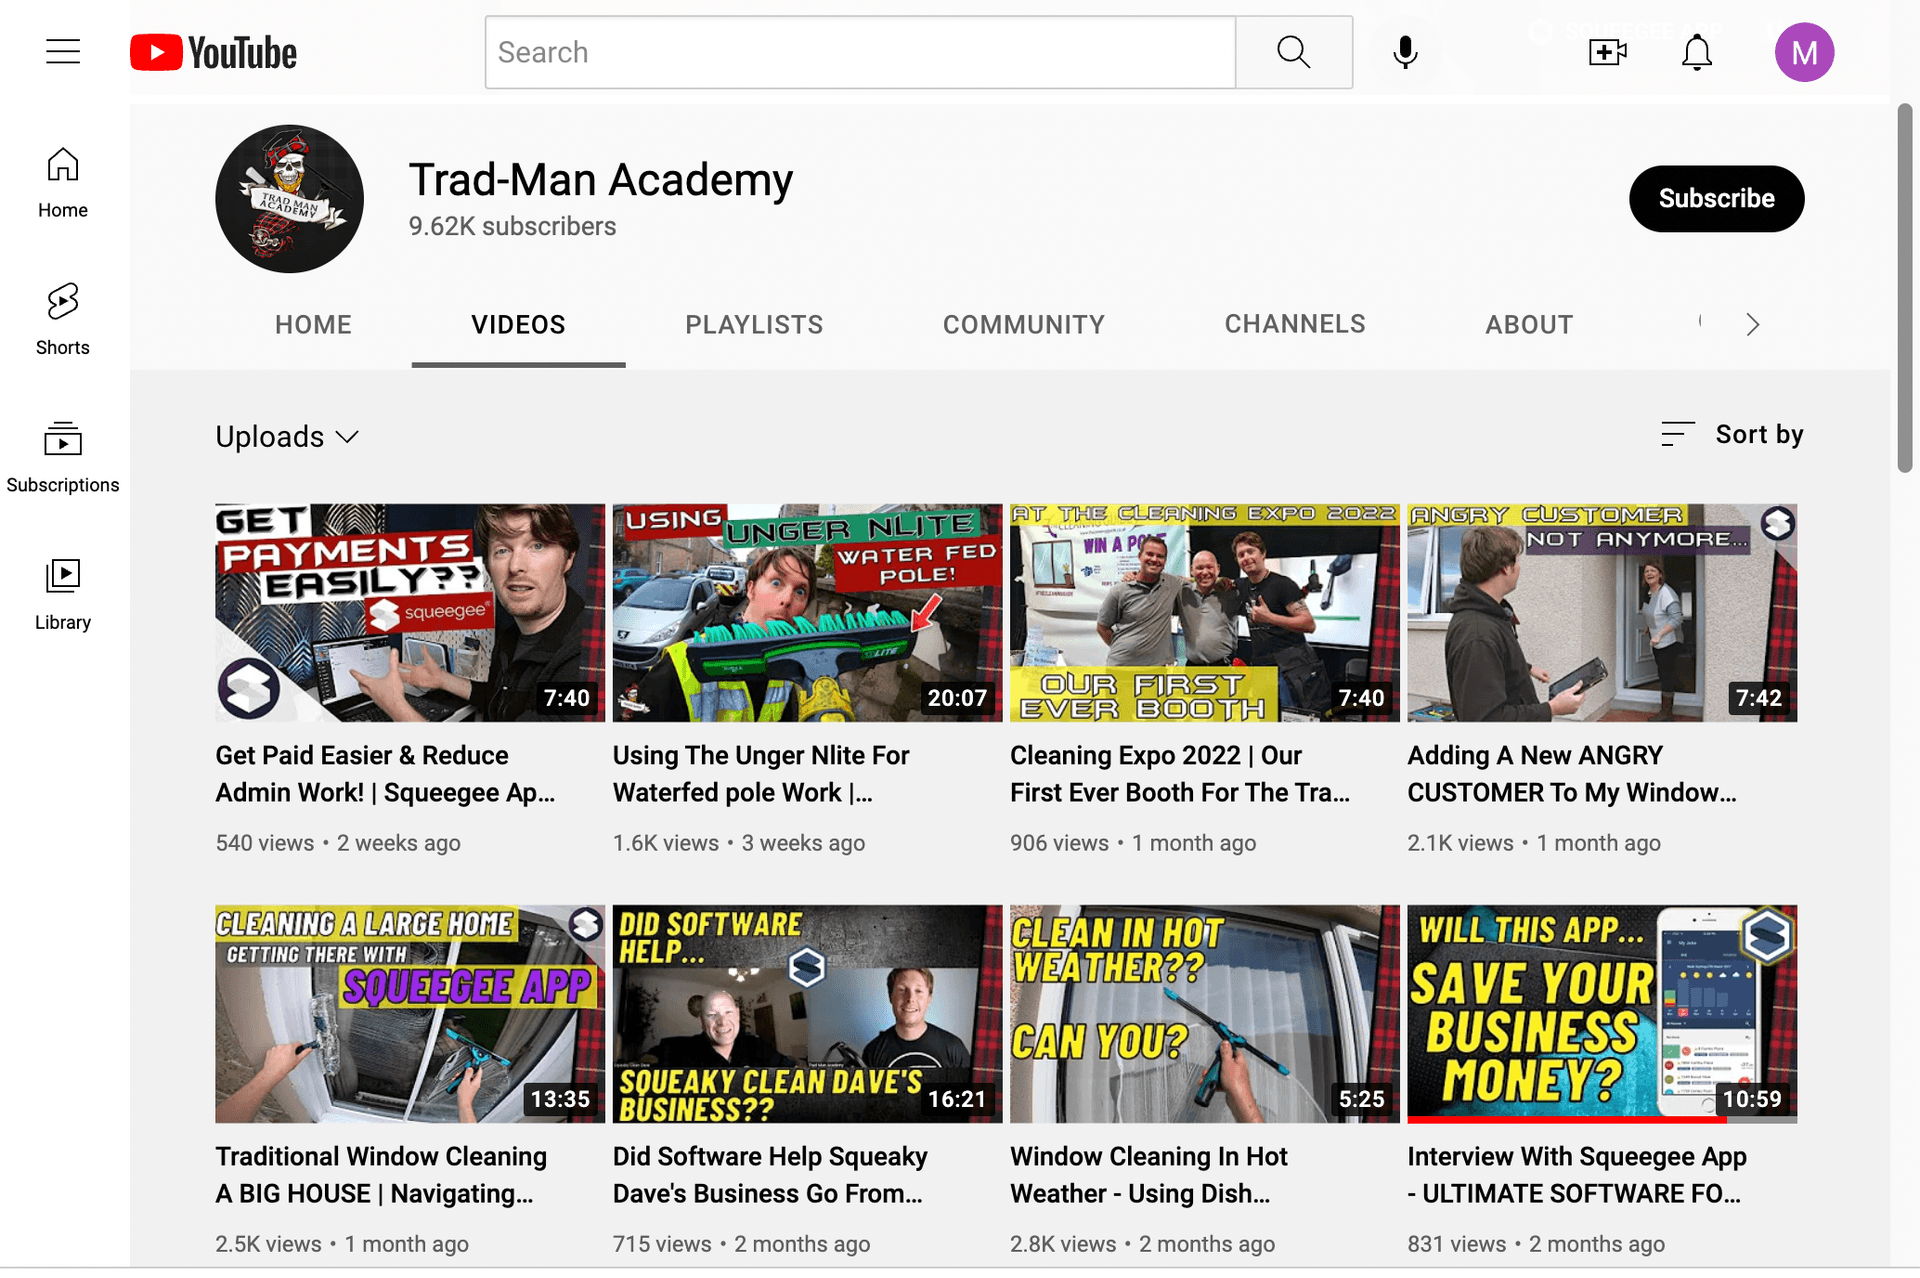The width and height of the screenshot is (1920, 1278).
Task: Click '831 views • 2 months ago' text
Action: click(x=1536, y=1244)
